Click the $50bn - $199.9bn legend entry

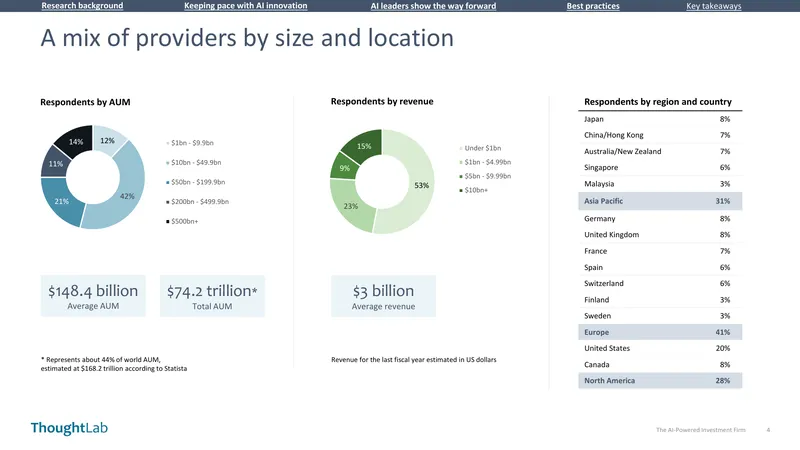195,182
